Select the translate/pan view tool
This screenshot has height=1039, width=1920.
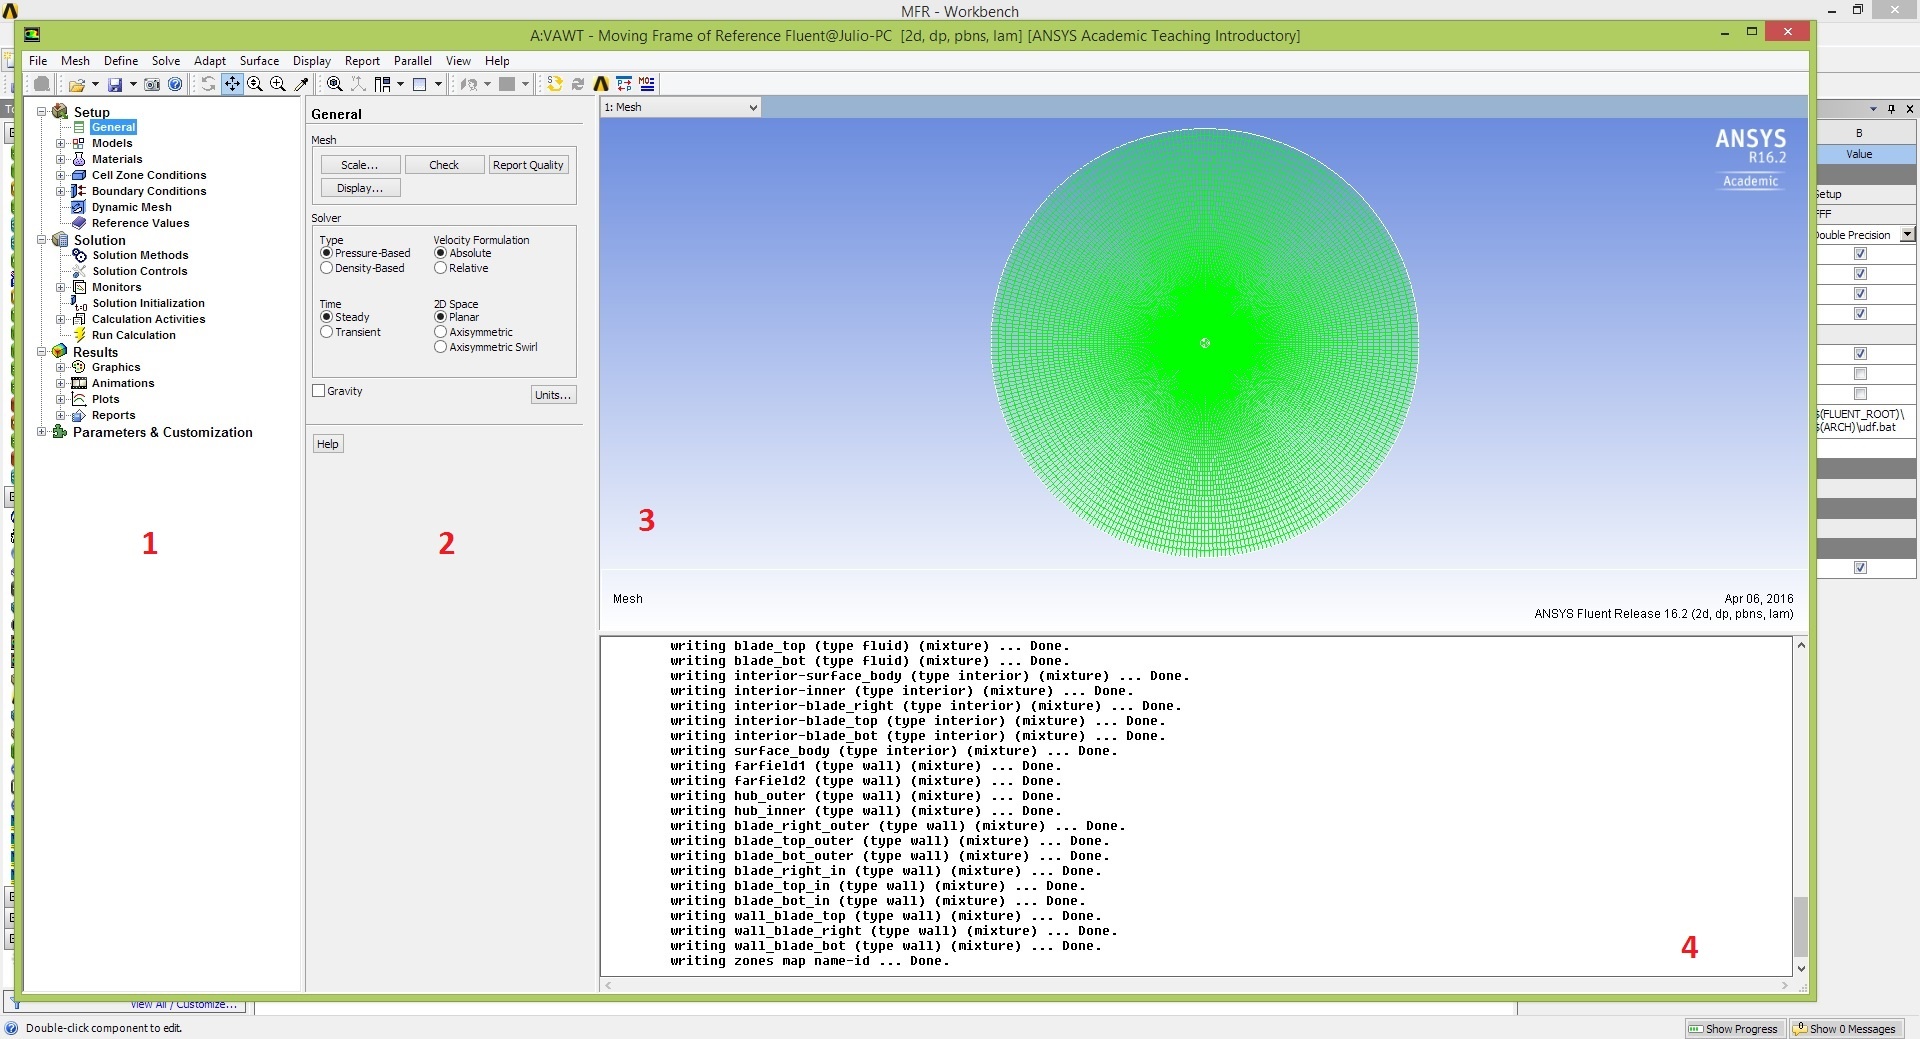[232, 84]
